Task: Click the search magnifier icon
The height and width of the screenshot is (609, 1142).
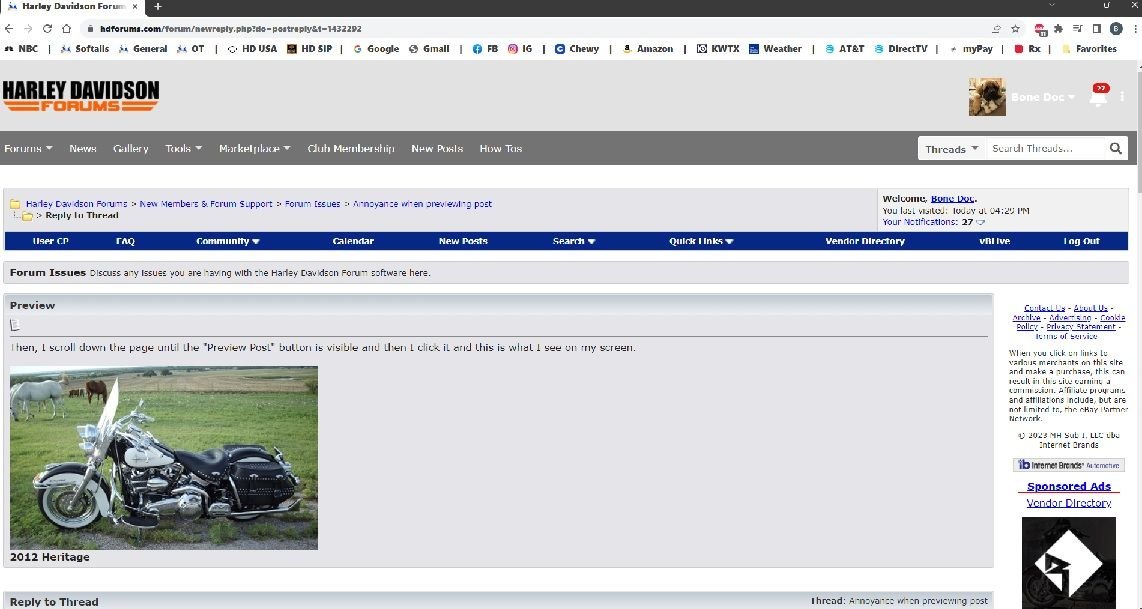Action: pos(1115,149)
